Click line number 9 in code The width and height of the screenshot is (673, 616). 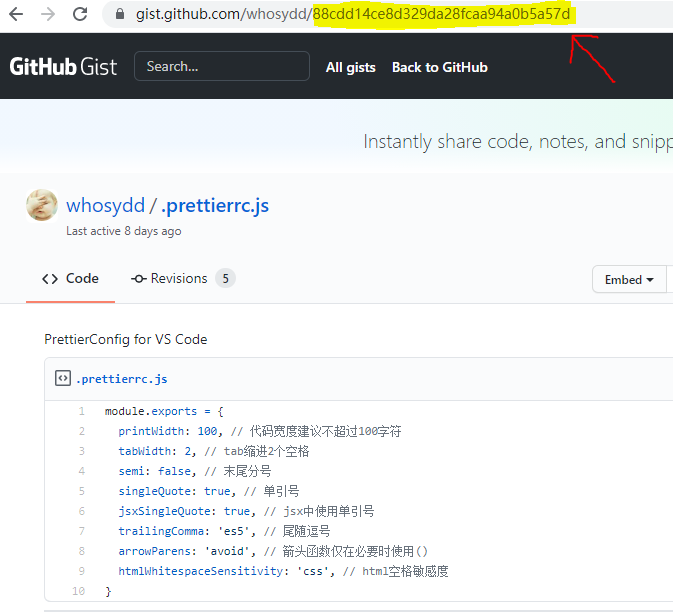tap(82, 571)
